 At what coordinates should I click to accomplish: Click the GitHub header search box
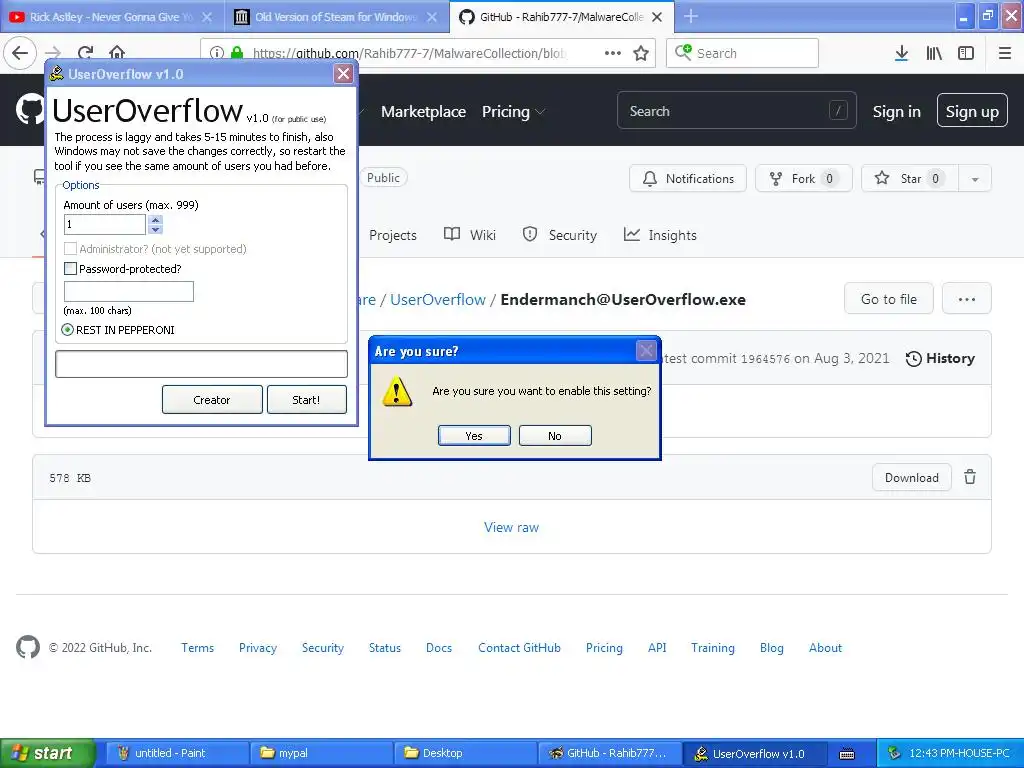[736, 111]
